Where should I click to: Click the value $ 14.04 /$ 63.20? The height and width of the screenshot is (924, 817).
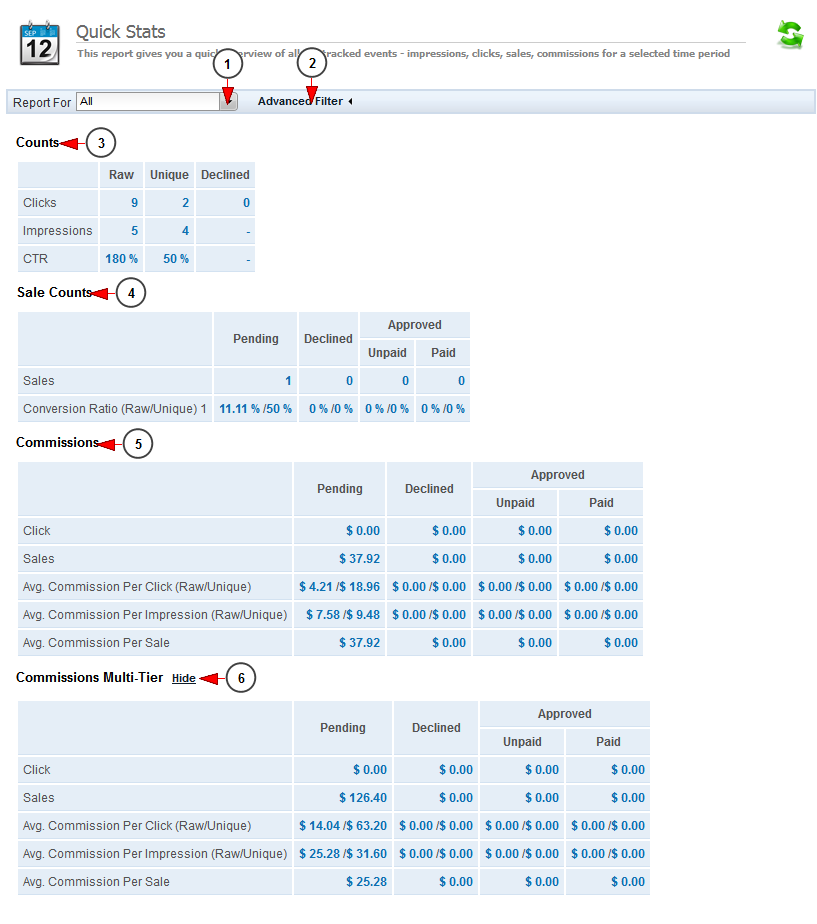coord(343,826)
